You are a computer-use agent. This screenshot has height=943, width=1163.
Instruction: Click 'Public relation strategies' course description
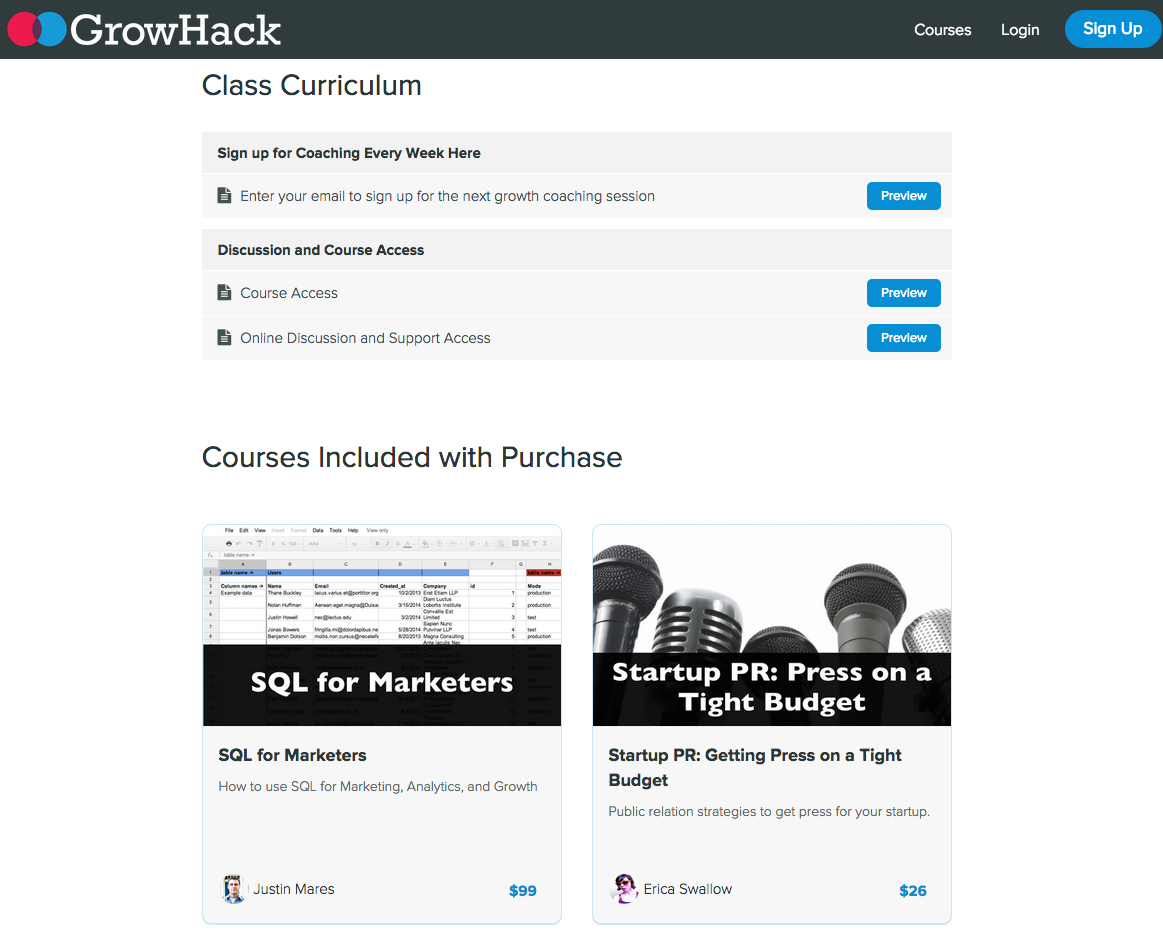[x=769, y=812]
